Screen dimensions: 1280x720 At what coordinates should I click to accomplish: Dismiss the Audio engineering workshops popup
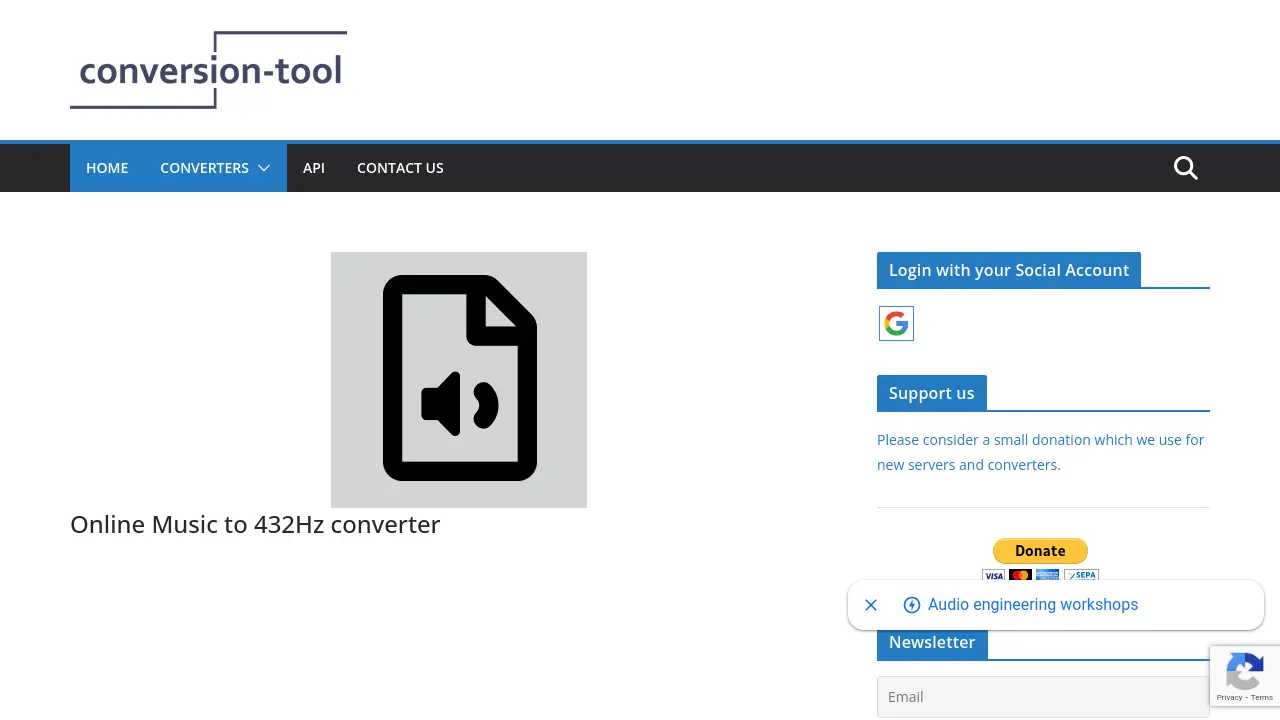coord(871,605)
